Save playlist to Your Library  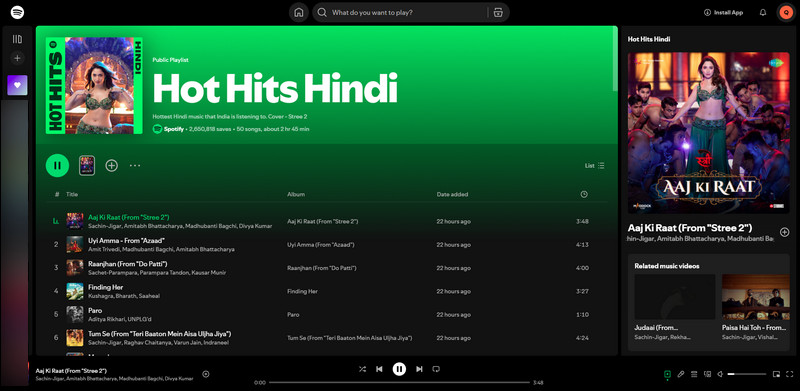click(x=111, y=165)
